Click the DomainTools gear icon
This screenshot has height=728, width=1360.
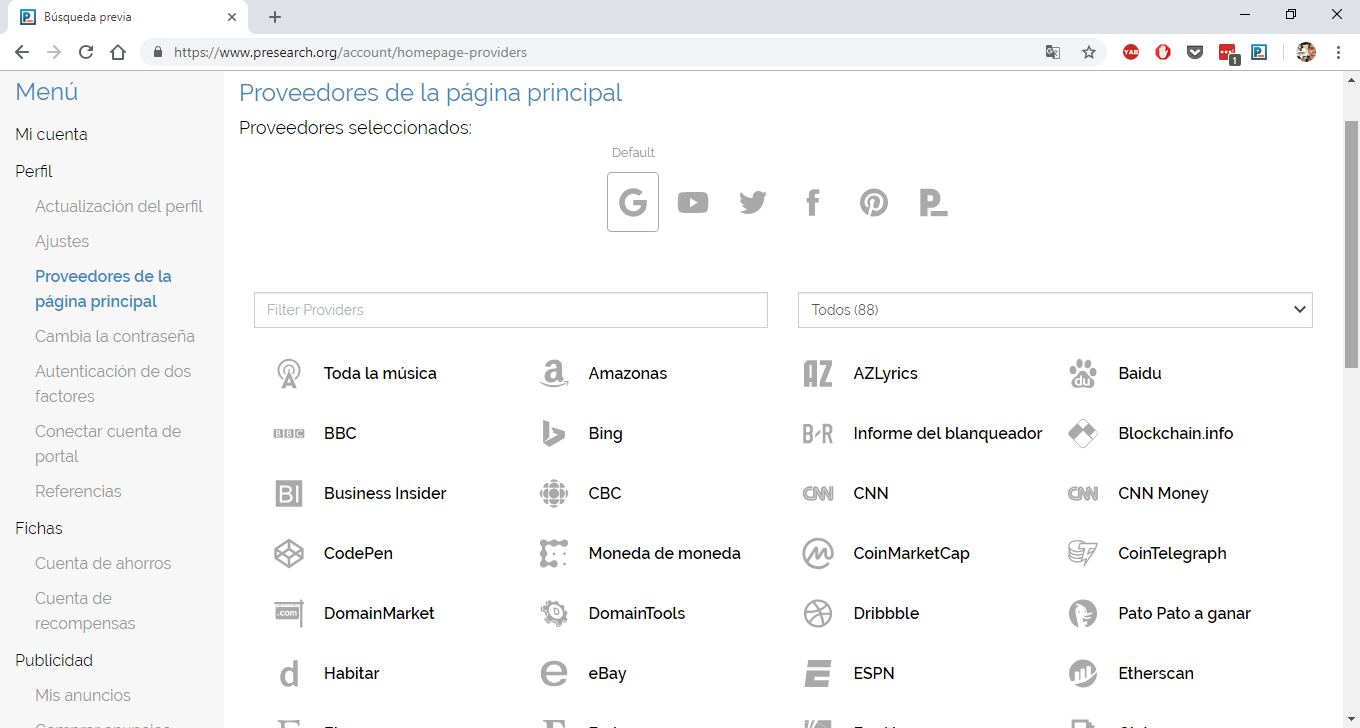[554, 613]
